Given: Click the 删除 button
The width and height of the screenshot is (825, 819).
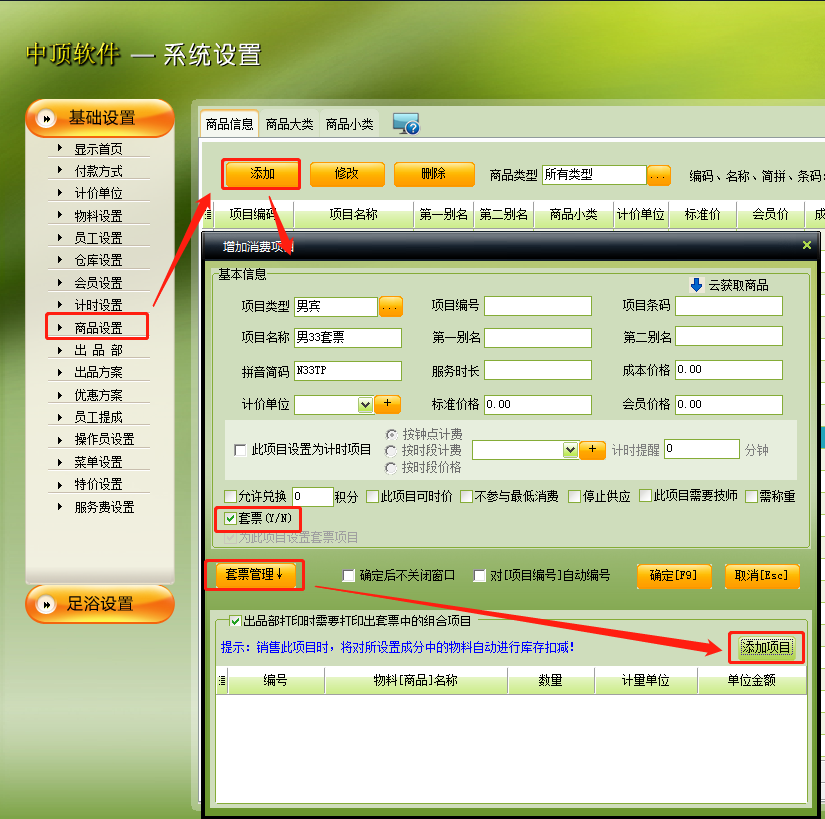Looking at the screenshot, I should (x=434, y=174).
